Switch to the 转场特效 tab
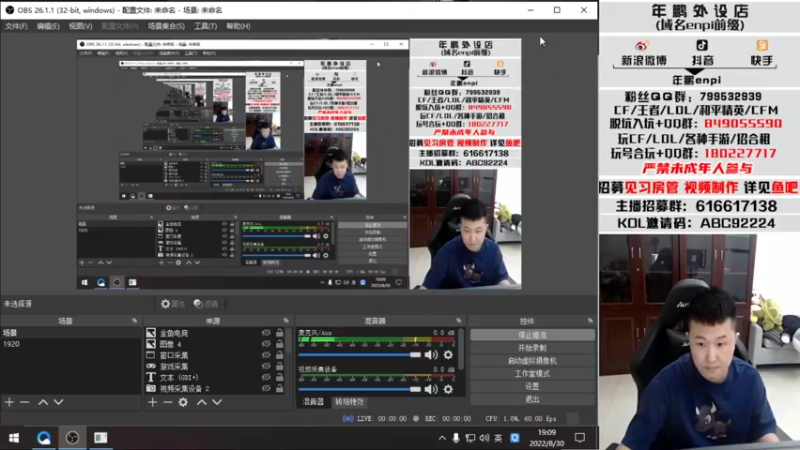The height and width of the screenshot is (450, 800). (x=349, y=402)
